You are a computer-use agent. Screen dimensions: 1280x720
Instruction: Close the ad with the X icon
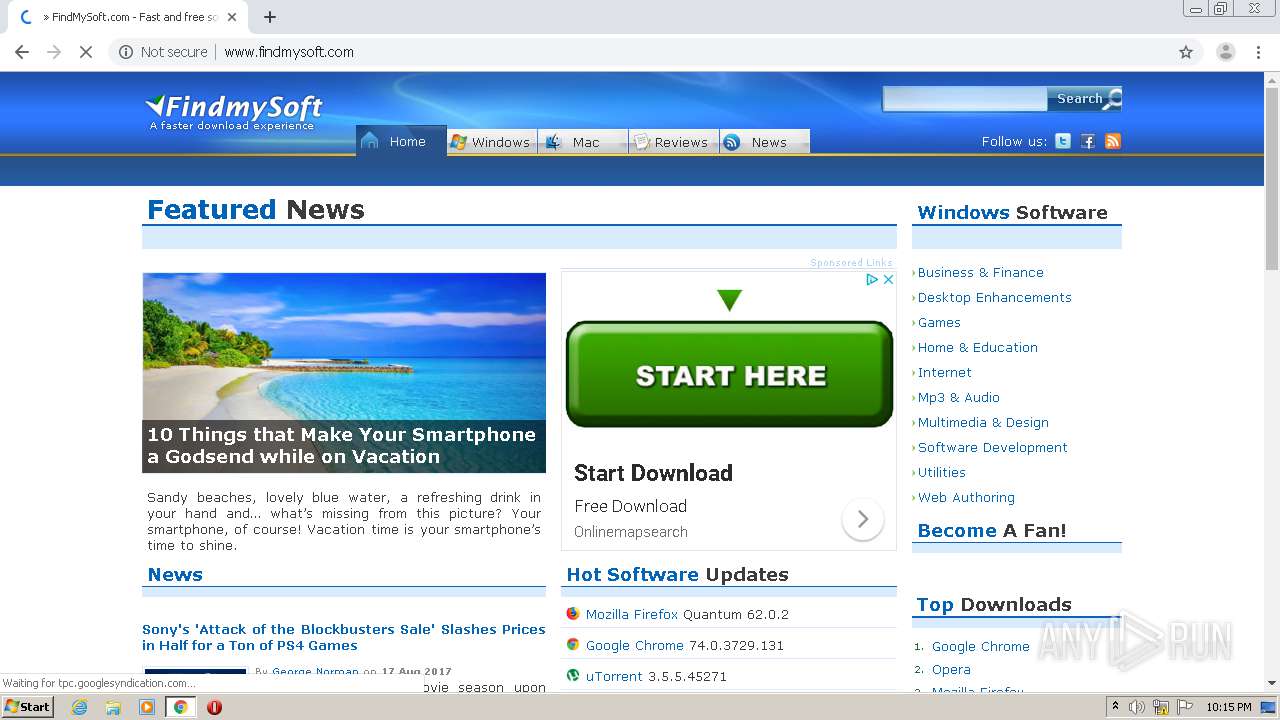(887, 280)
